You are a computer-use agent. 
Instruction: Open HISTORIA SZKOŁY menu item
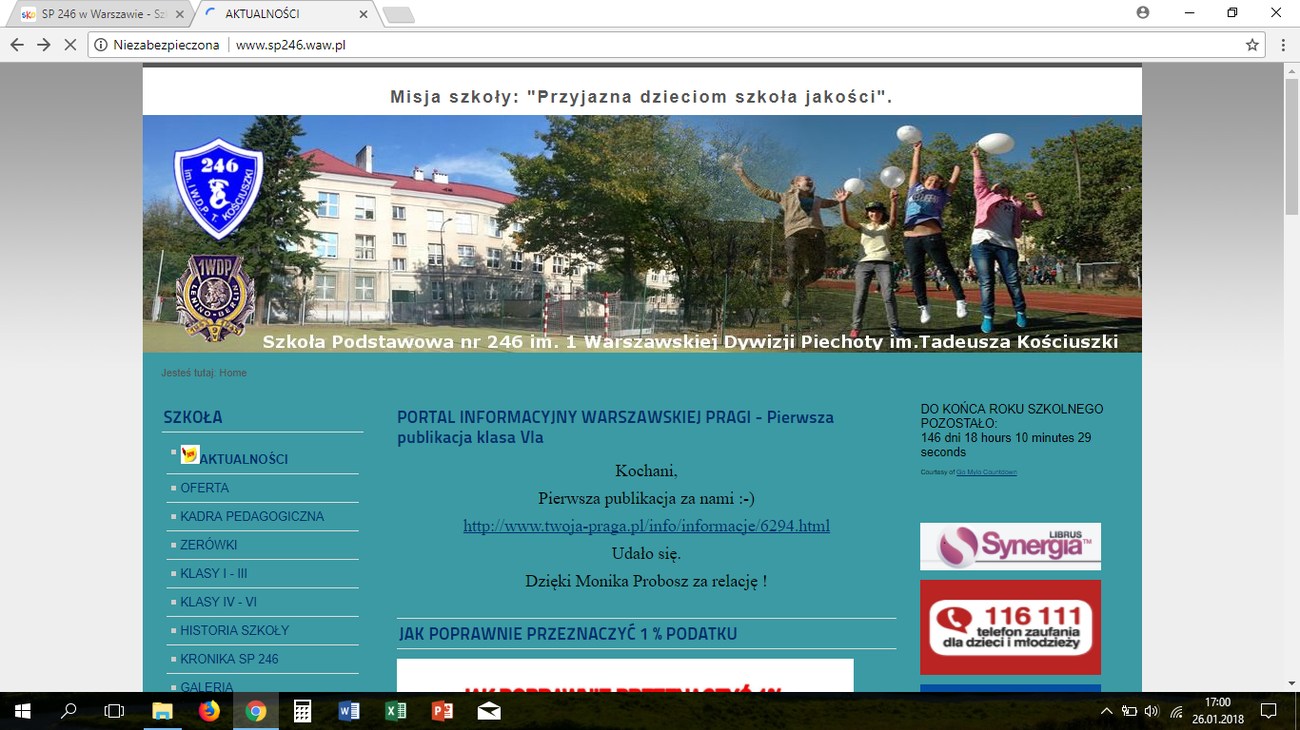(x=235, y=631)
